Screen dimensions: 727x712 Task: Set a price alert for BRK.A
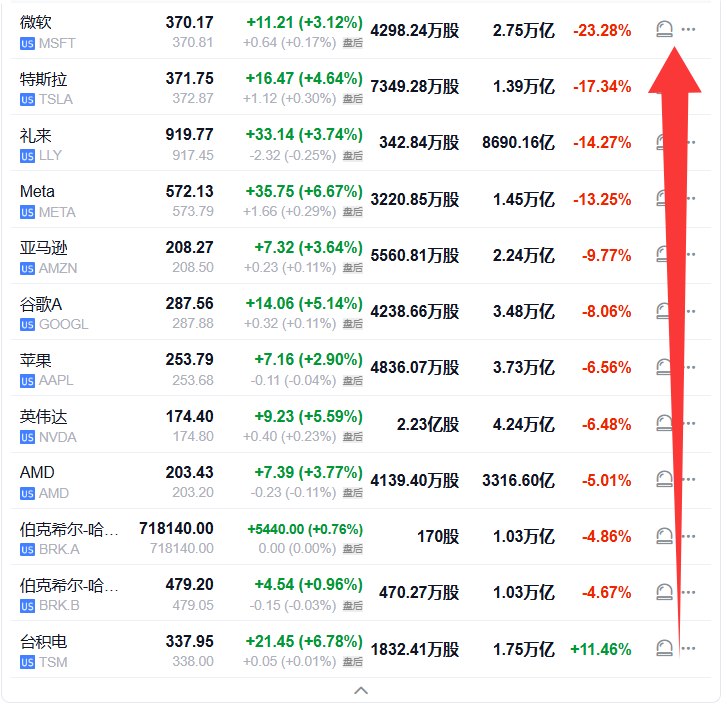tap(664, 536)
